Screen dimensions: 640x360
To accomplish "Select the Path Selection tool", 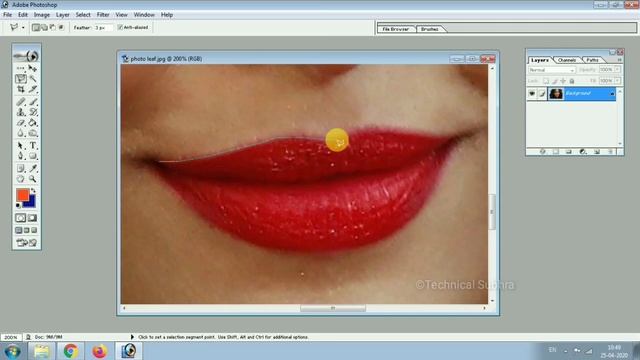I will click(x=20, y=145).
